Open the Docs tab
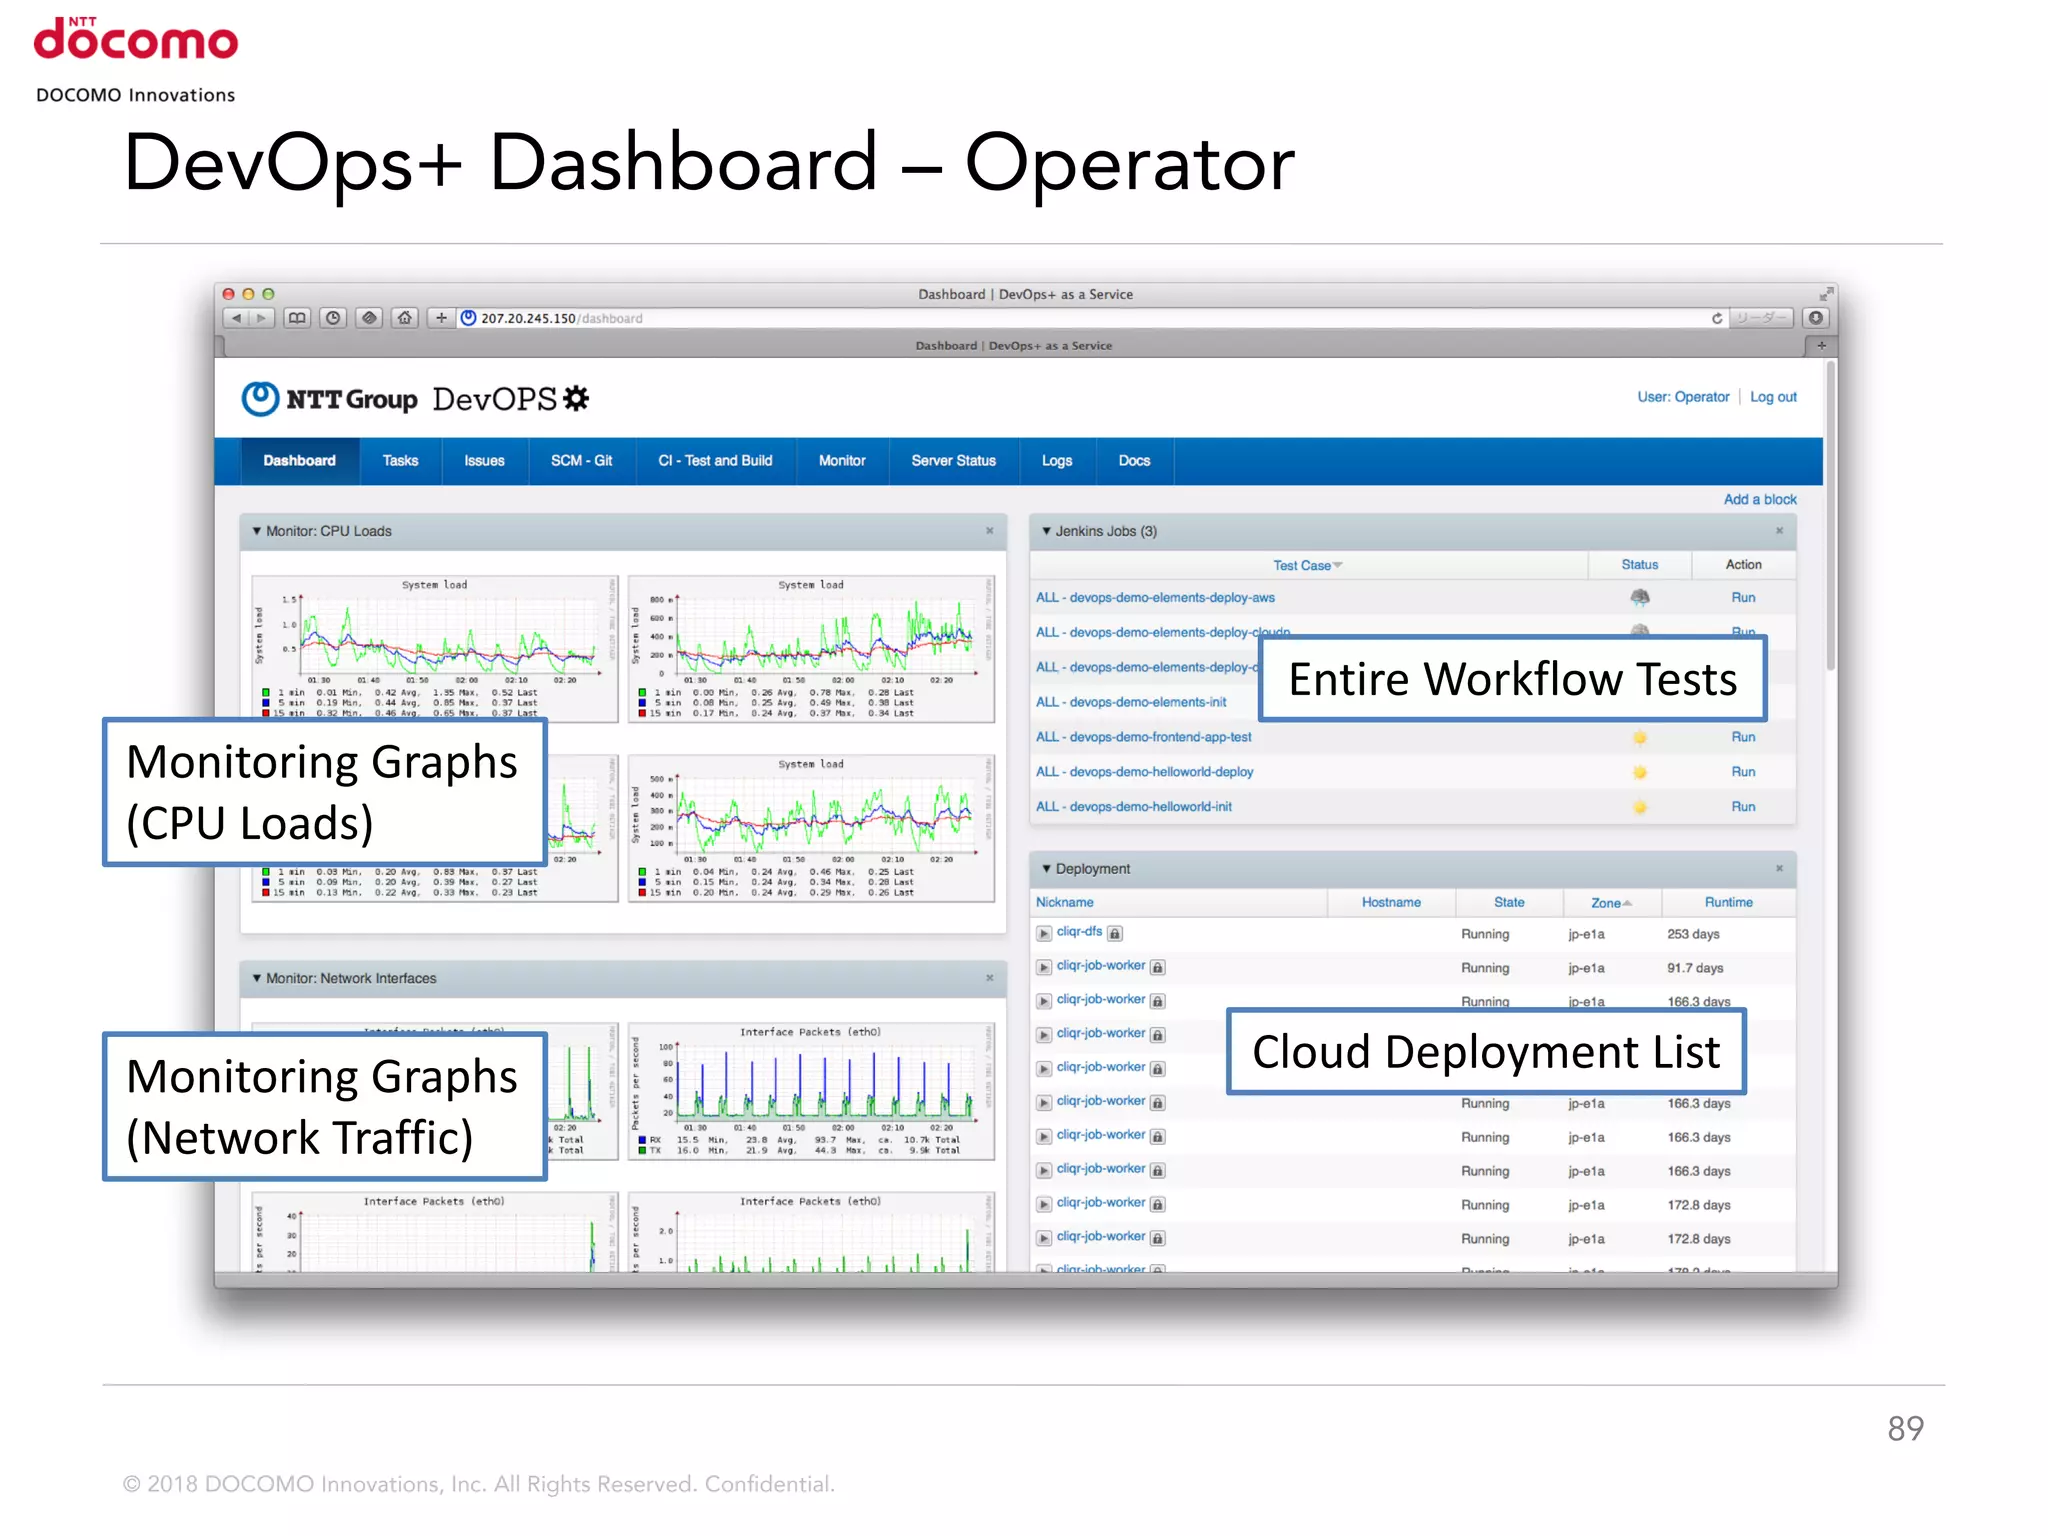Screen dimensions: 2048x1536 coord(1134,461)
